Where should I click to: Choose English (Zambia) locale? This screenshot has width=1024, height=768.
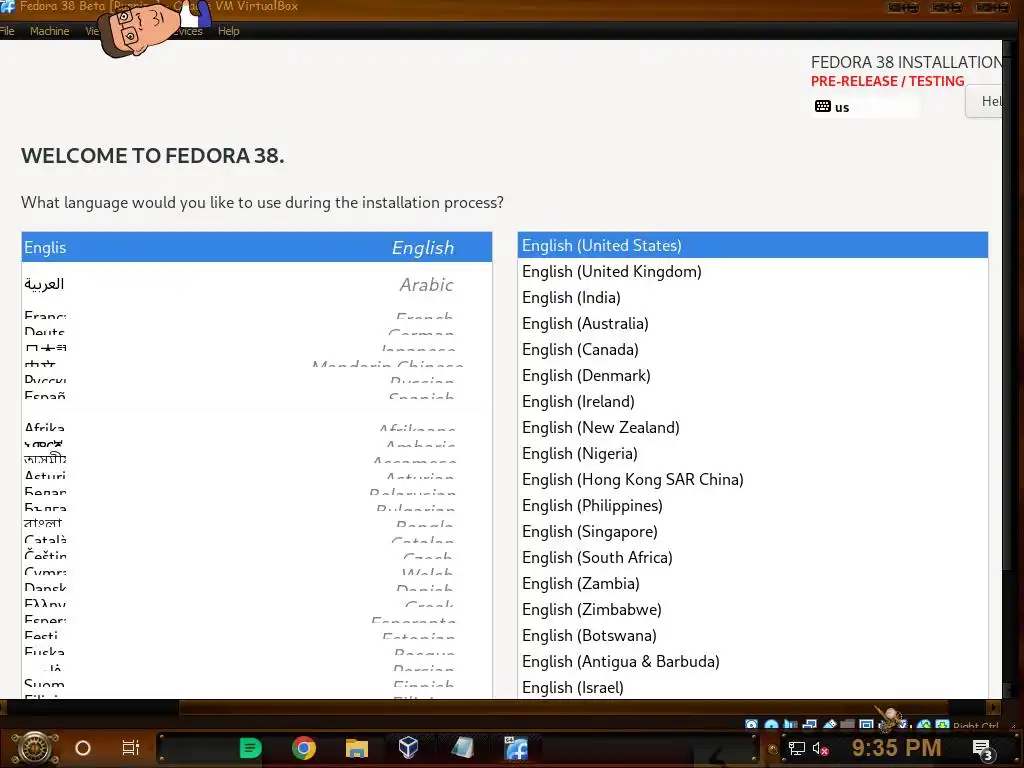752,583
